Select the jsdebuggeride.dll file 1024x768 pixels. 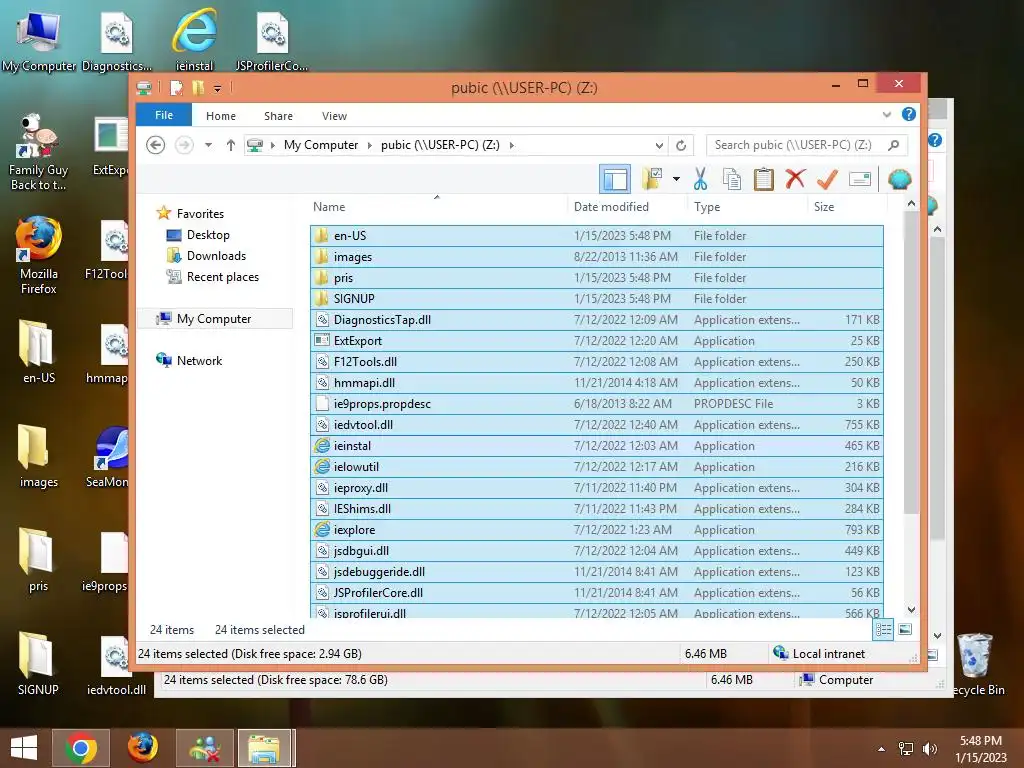click(597, 571)
